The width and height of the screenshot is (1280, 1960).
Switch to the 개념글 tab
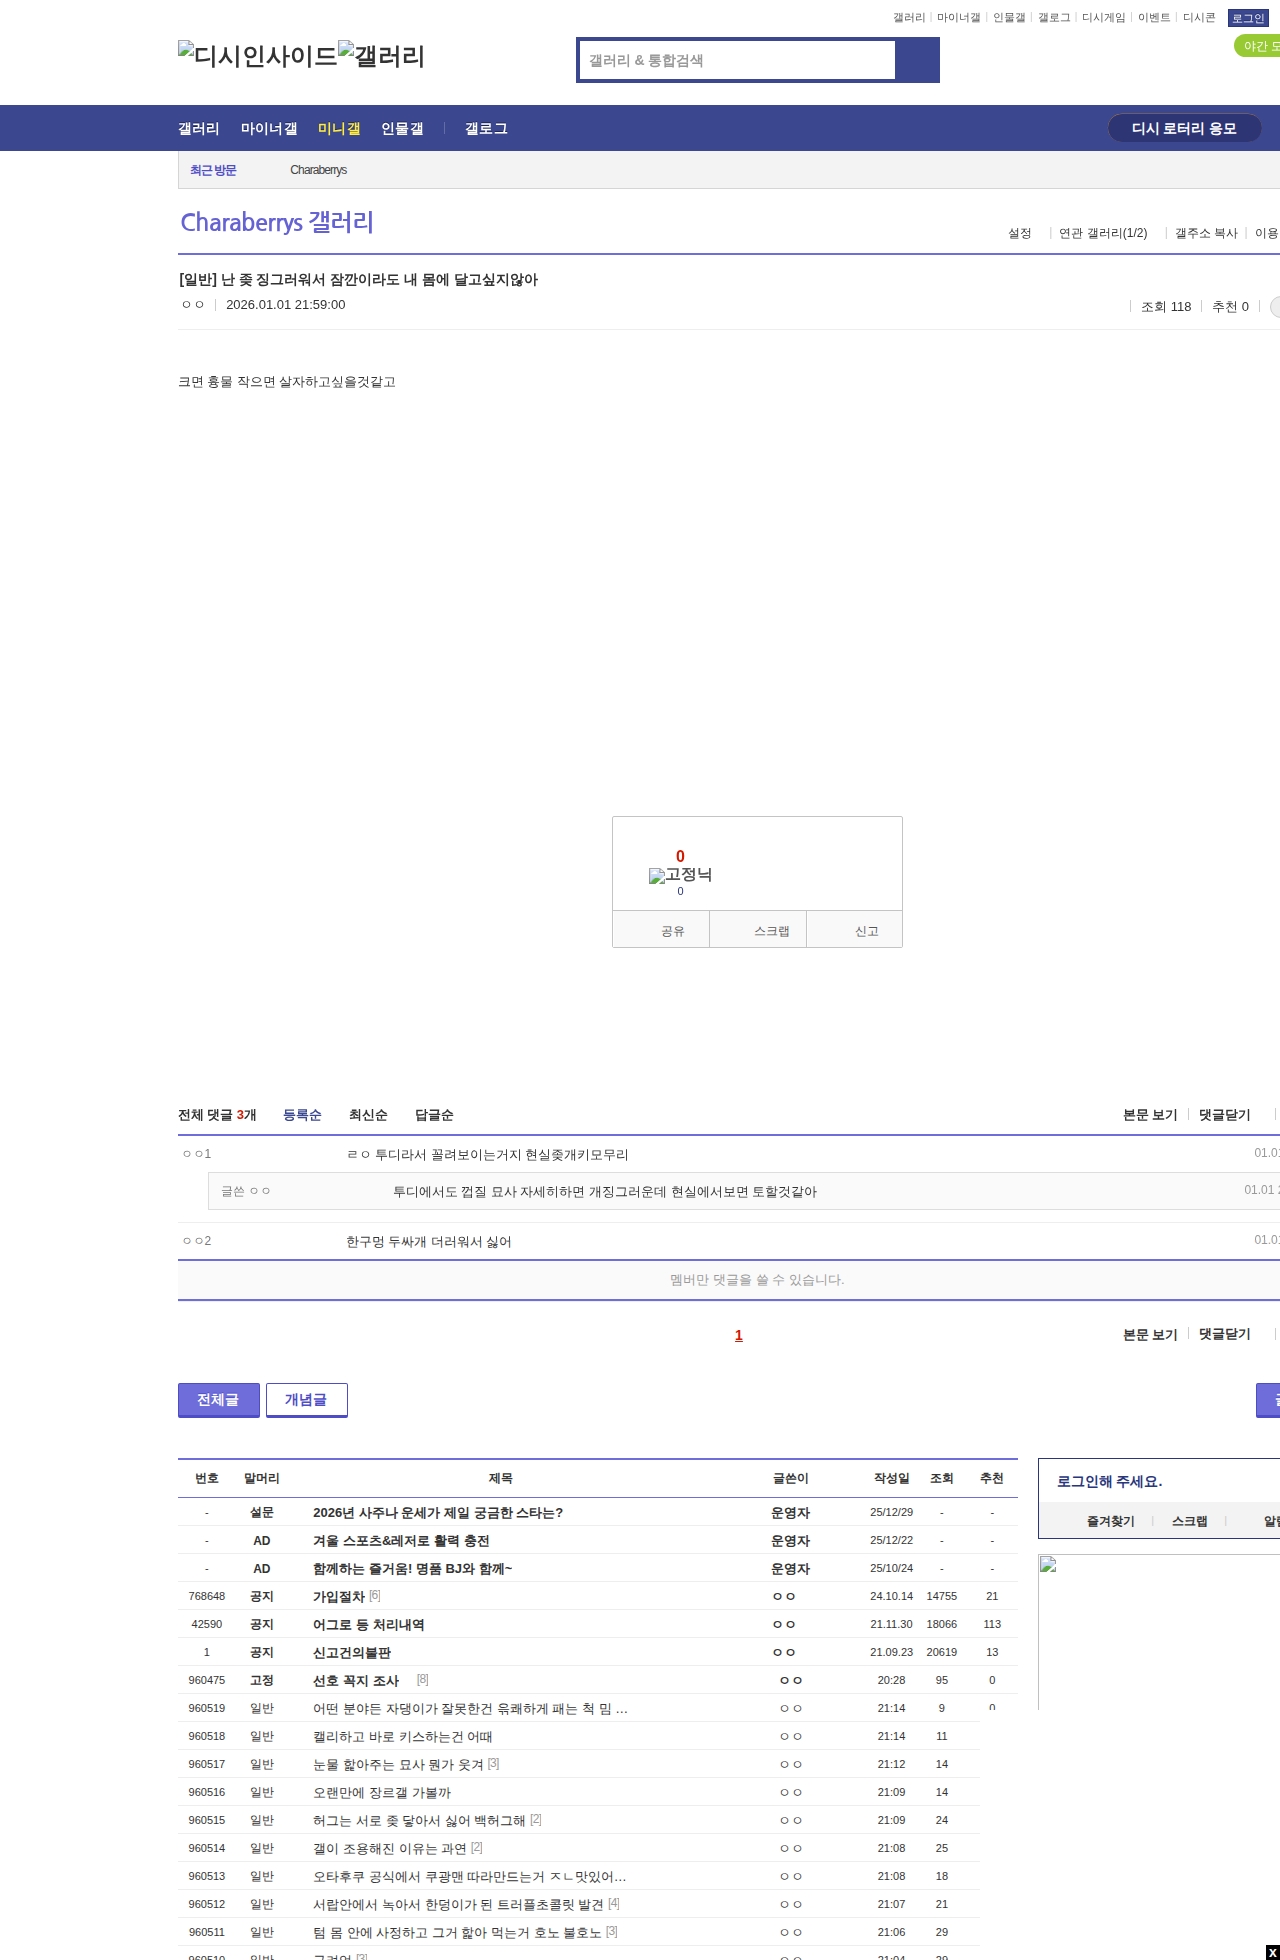click(x=306, y=1400)
